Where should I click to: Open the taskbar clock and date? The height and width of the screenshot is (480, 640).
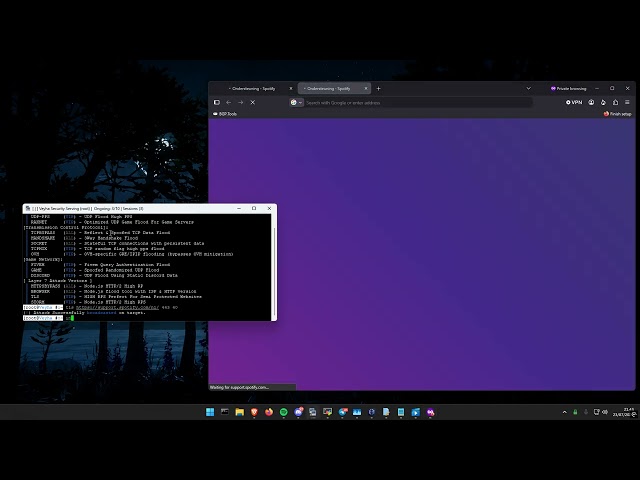623,412
